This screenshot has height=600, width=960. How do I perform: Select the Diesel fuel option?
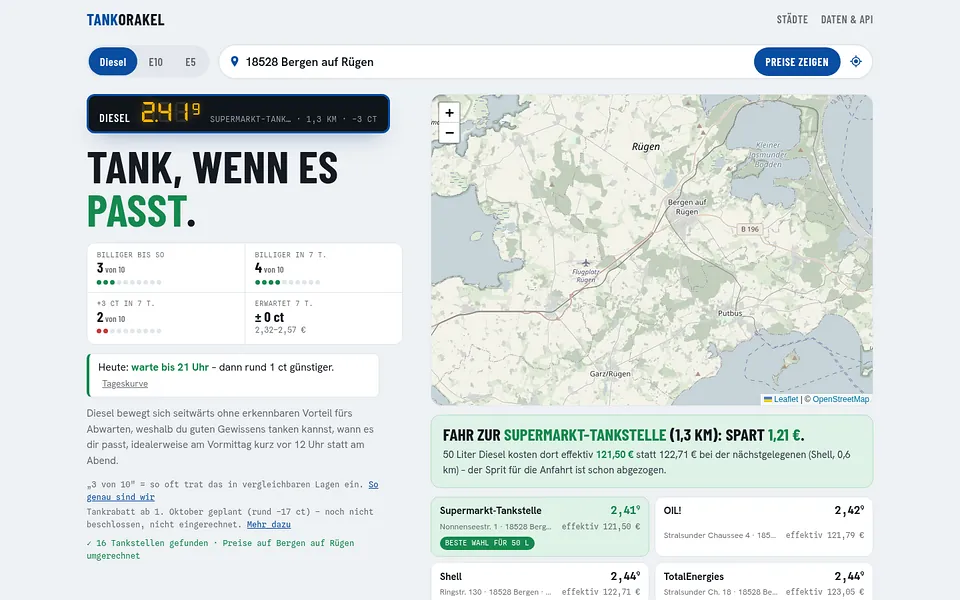[x=113, y=62]
